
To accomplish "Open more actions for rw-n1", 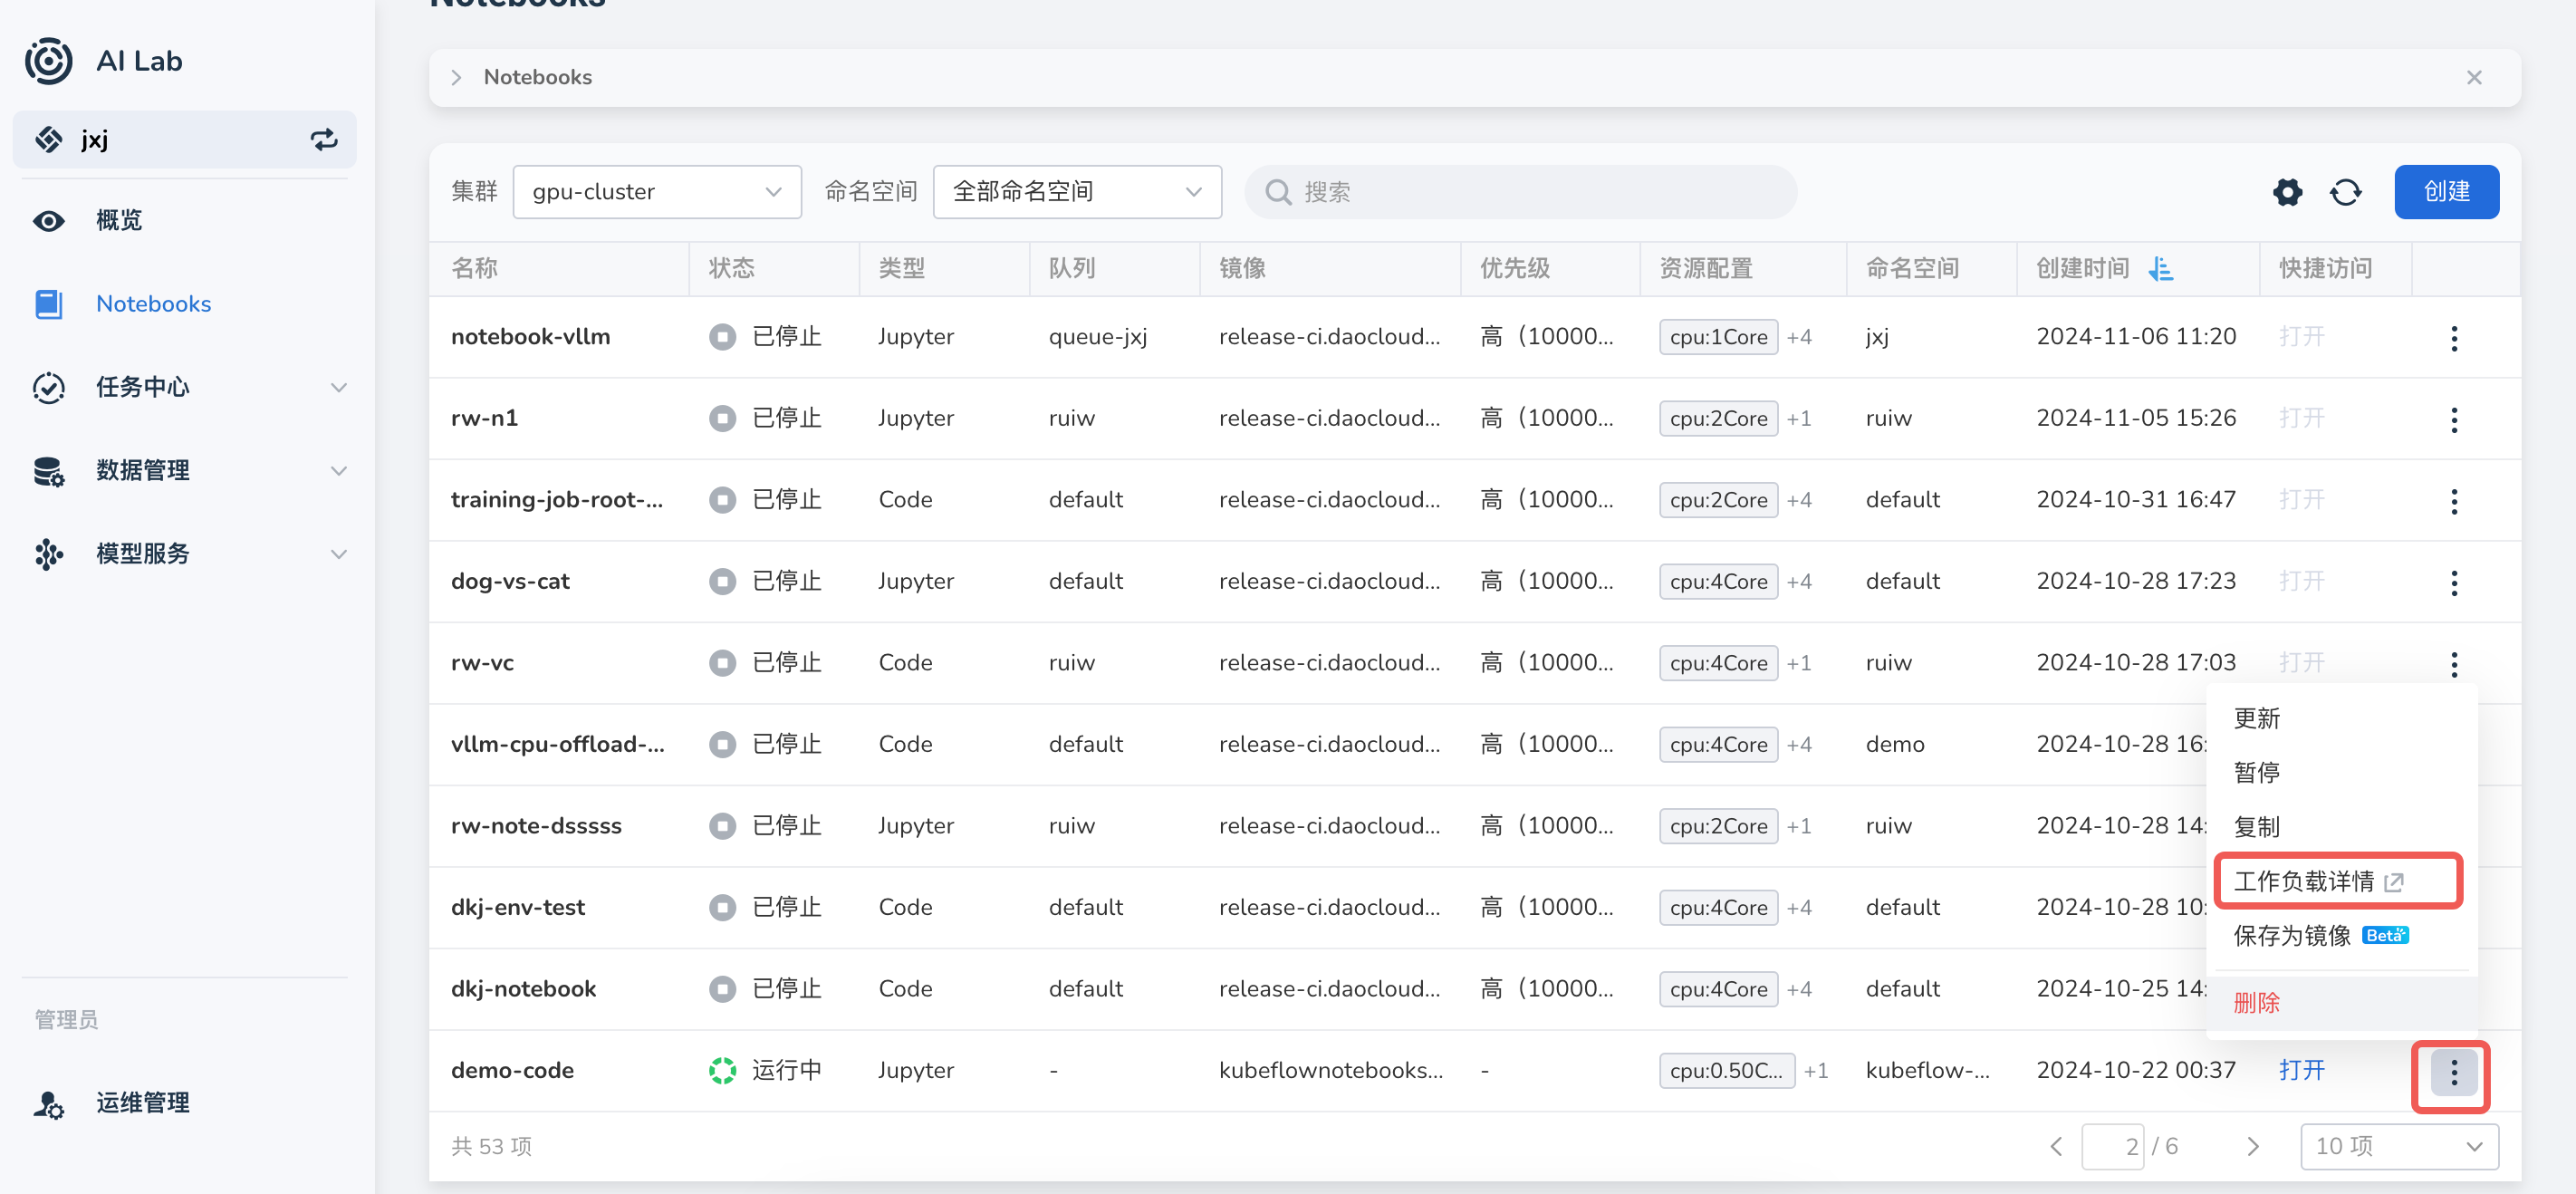I will [2453, 419].
